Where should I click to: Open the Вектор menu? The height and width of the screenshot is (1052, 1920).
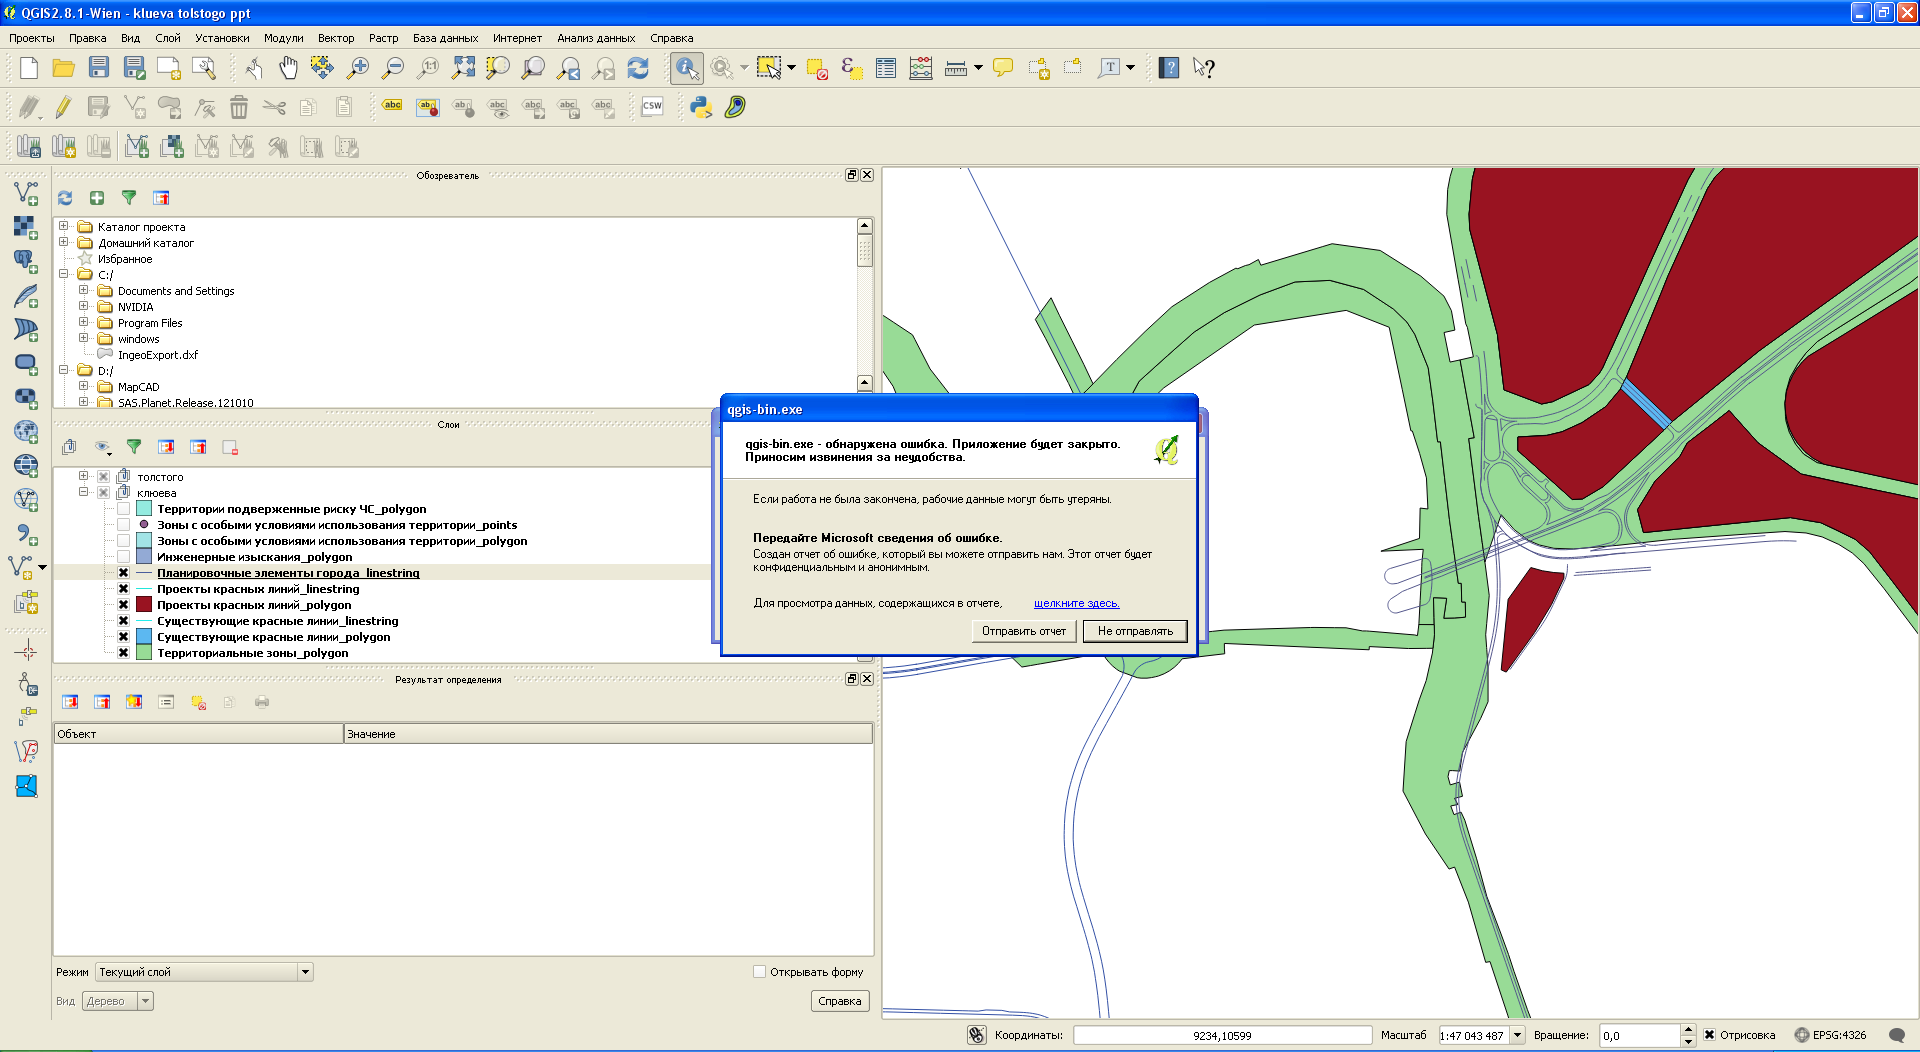coord(335,38)
